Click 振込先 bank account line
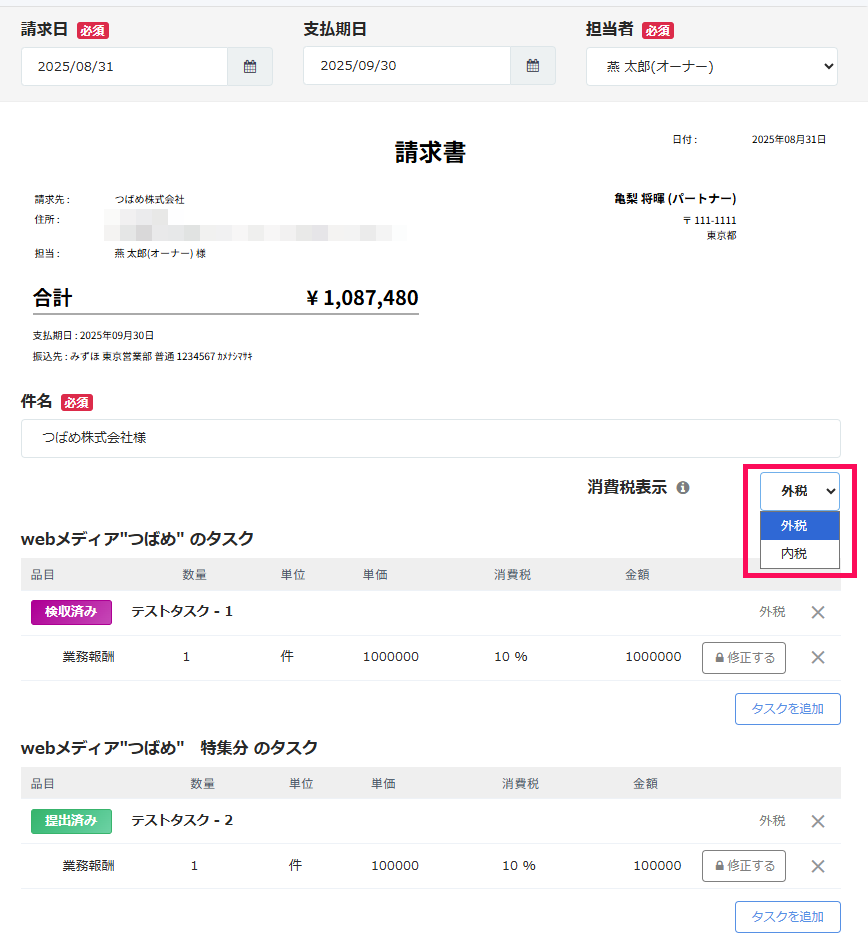Viewport: 868px width, 946px height. point(142,357)
